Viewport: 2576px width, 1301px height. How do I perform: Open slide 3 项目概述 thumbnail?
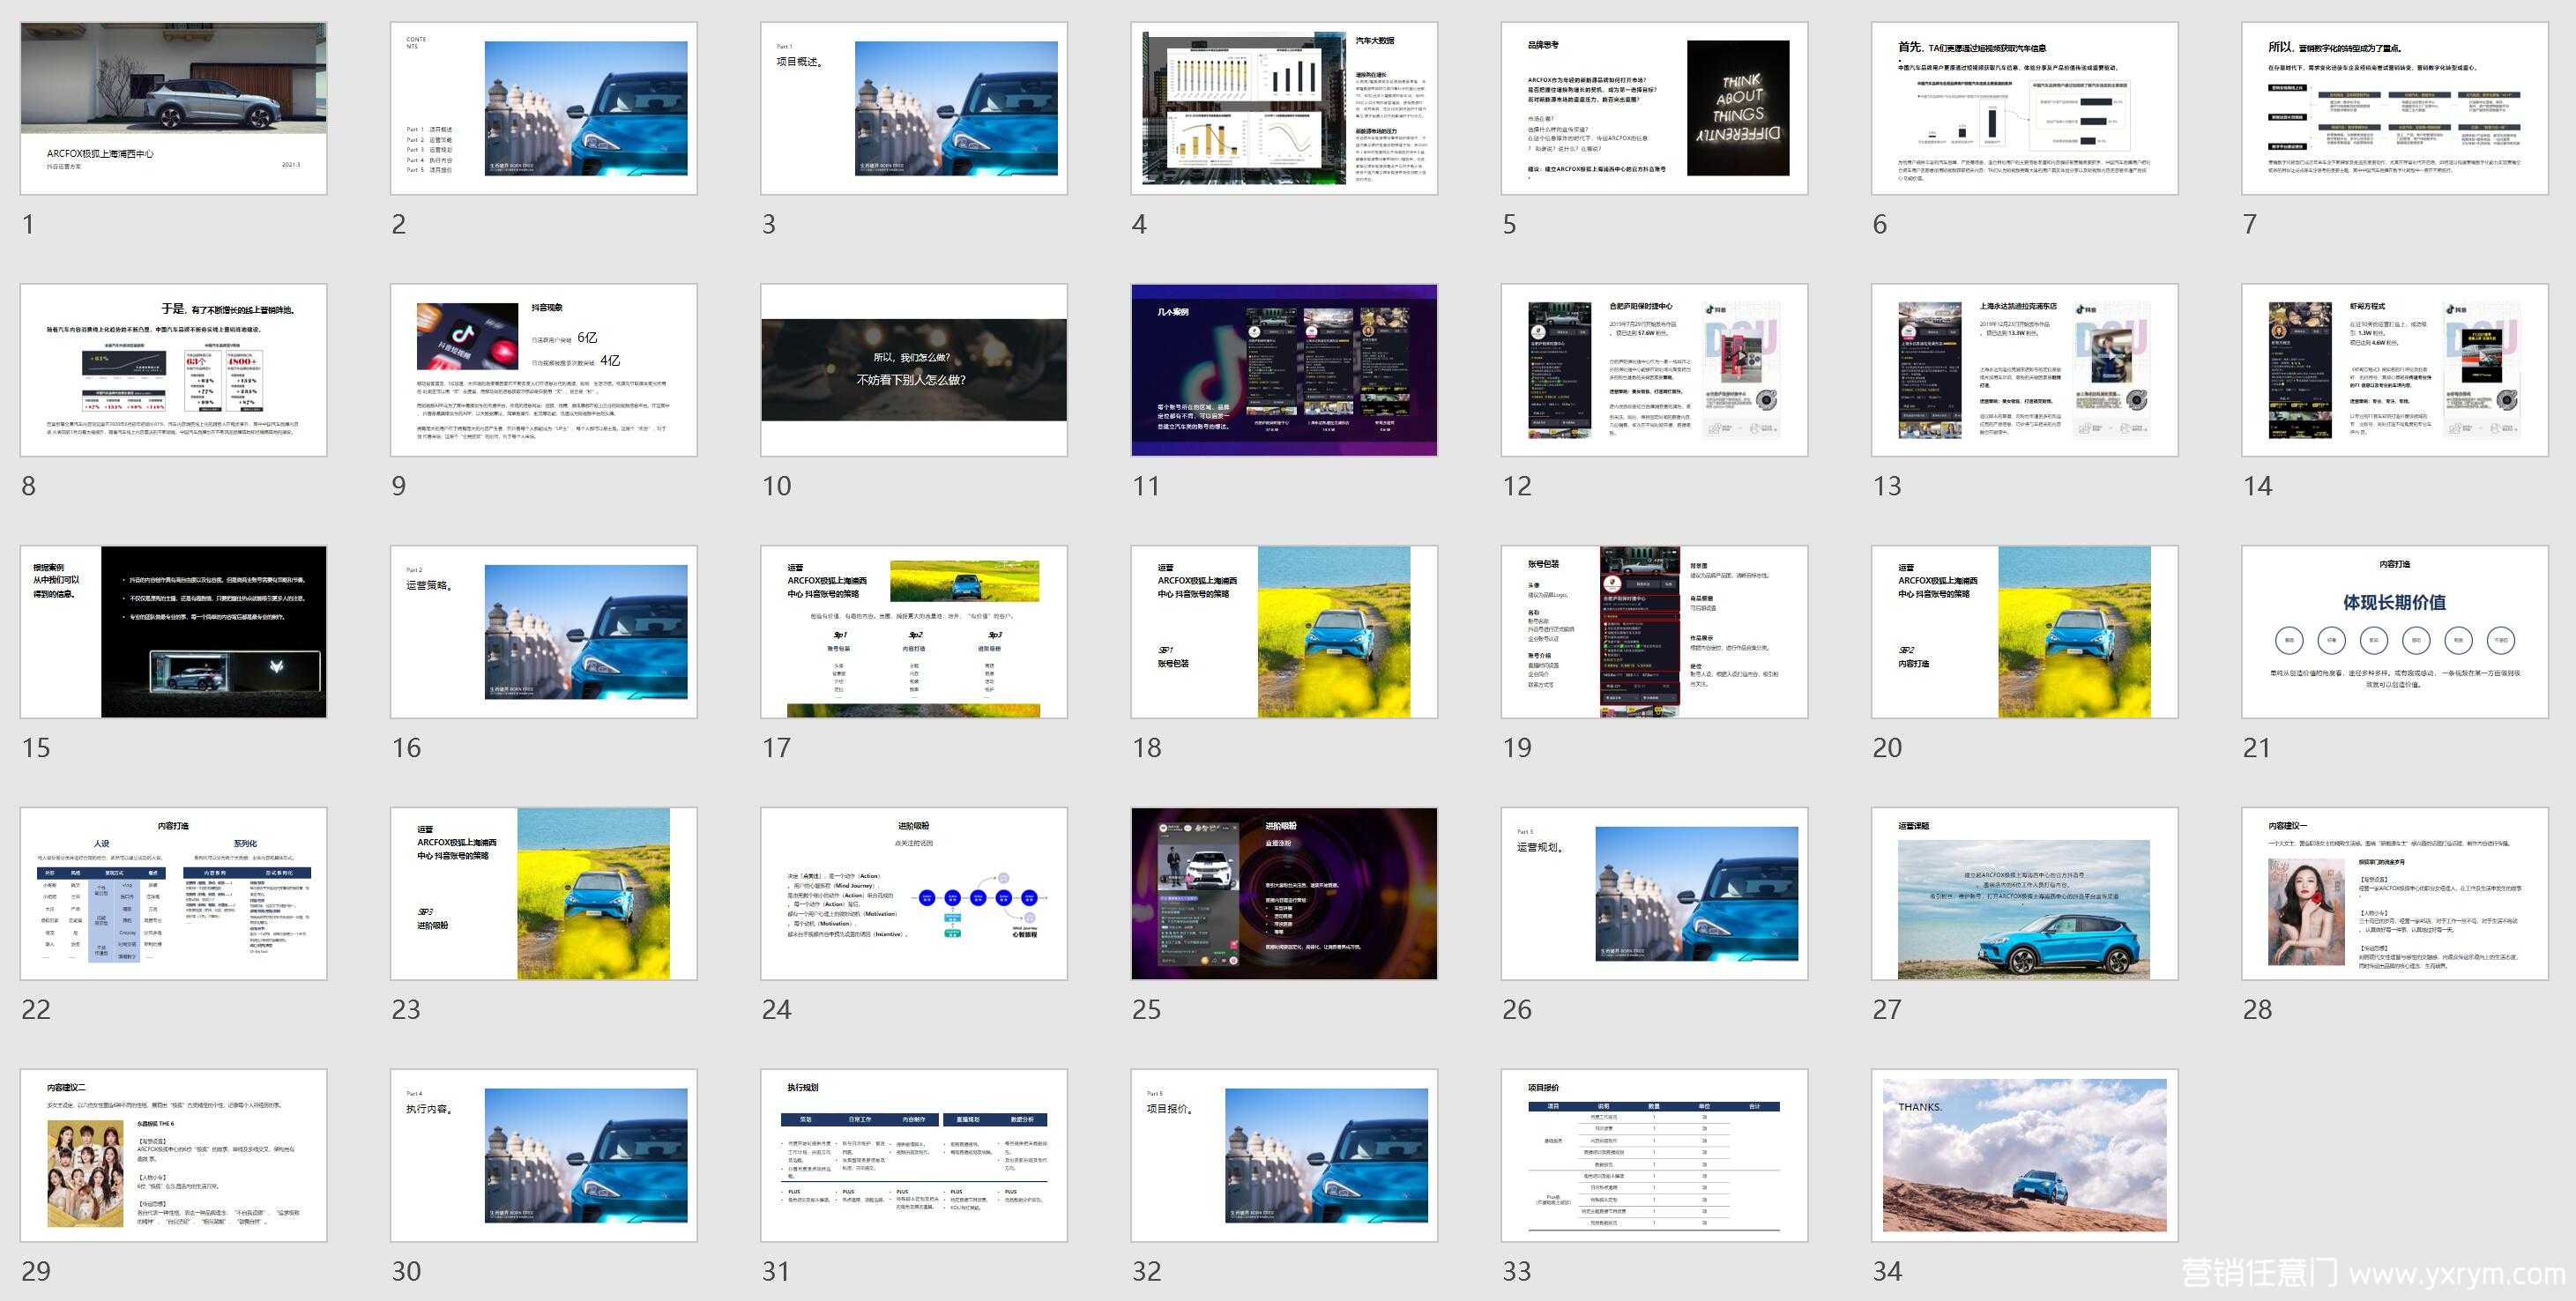[x=914, y=108]
